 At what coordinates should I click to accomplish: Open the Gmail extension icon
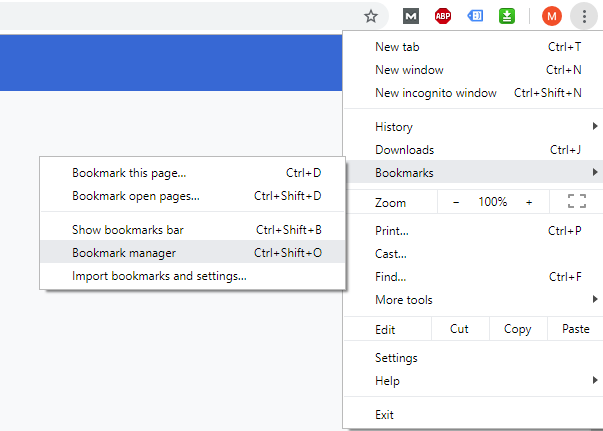411,16
